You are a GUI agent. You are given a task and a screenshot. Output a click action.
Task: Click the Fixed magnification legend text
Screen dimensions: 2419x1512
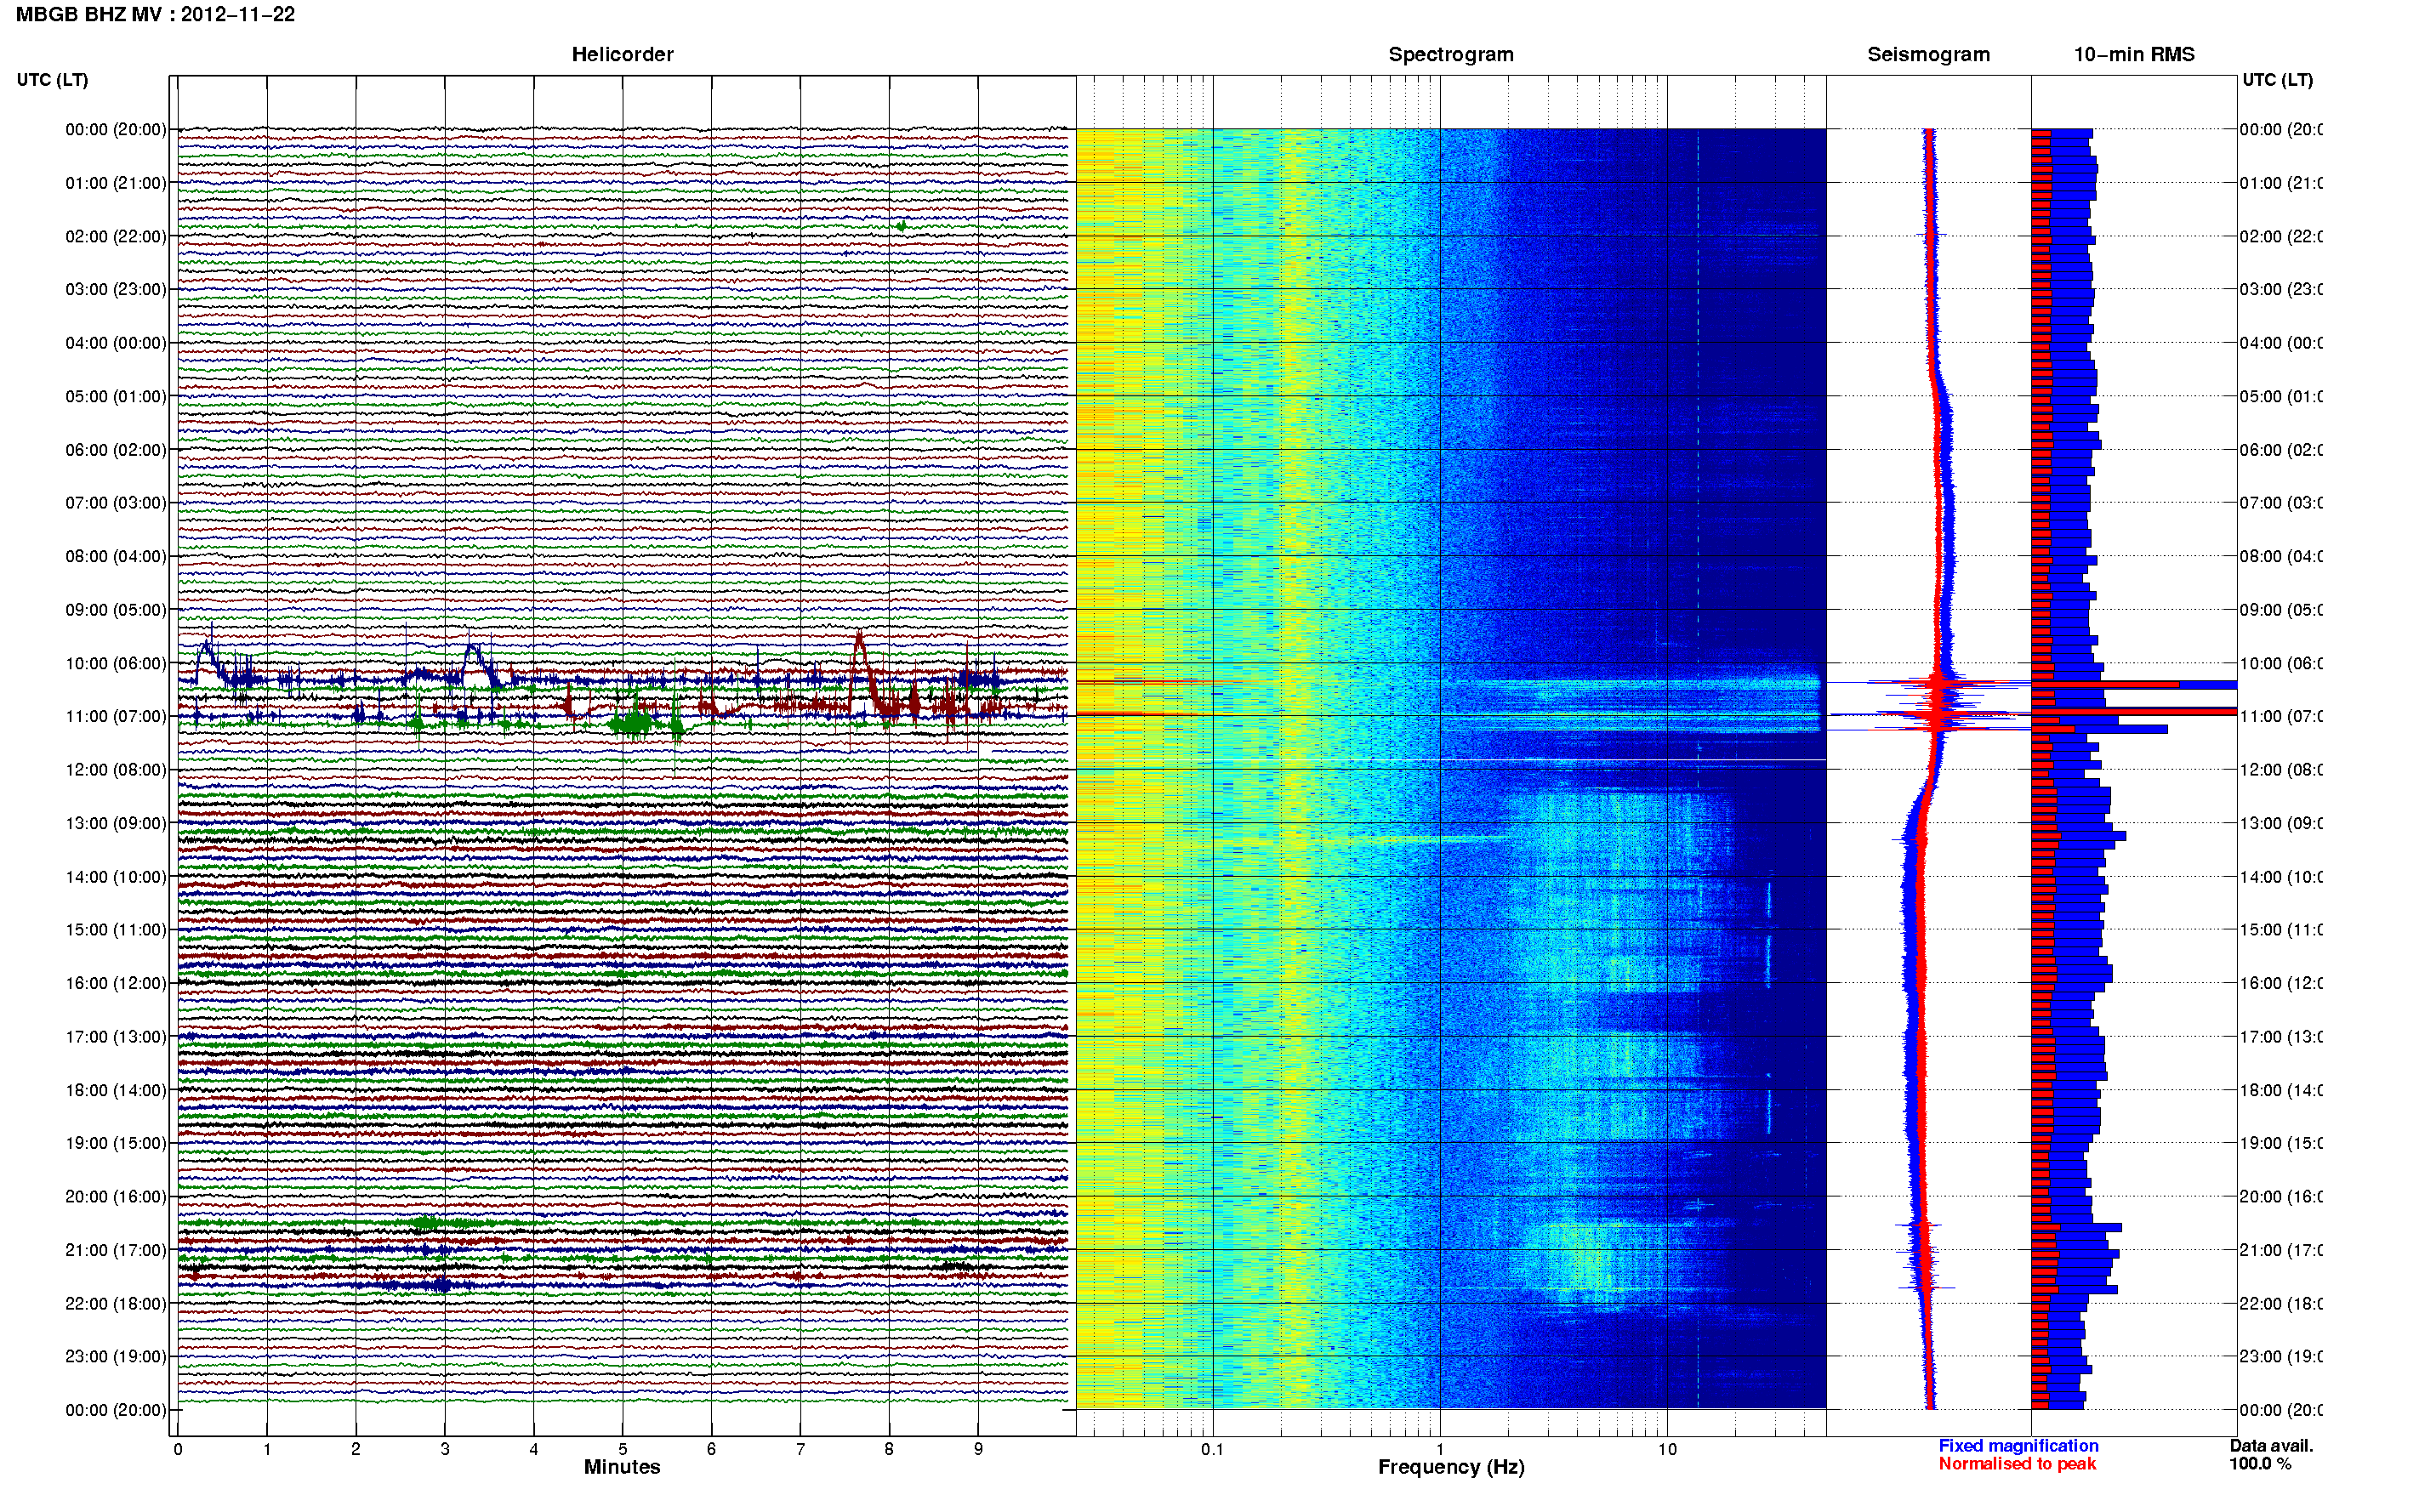[2018, 1446]
